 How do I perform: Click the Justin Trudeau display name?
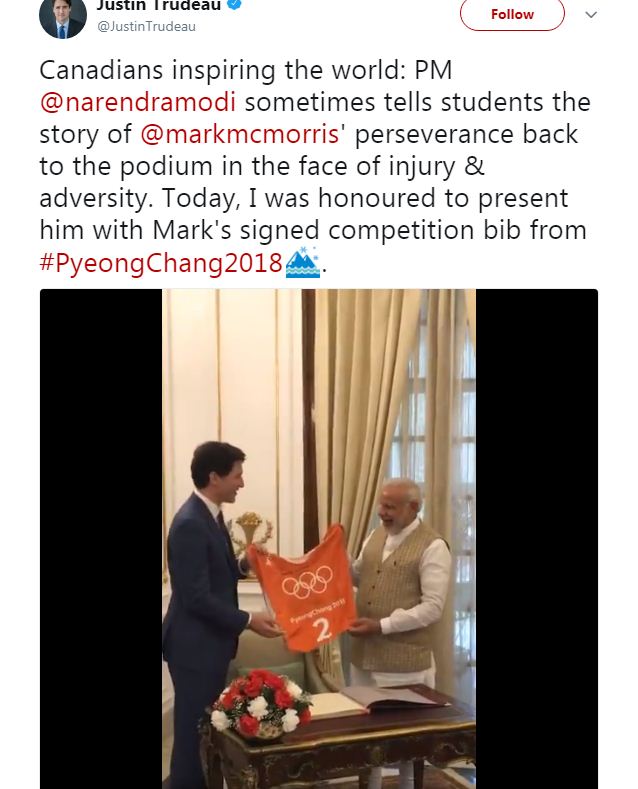coord(159,5)
